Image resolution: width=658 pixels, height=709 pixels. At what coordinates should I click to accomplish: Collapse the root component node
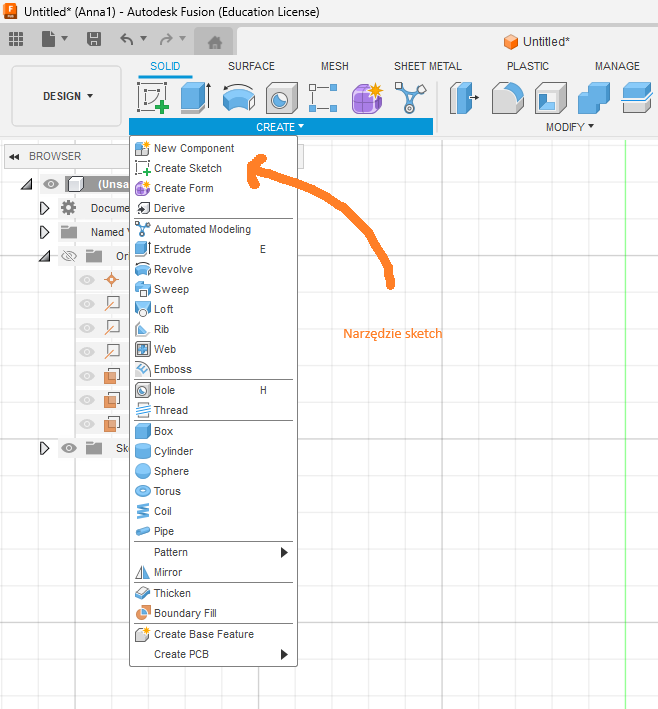click(x=27, y=184)
